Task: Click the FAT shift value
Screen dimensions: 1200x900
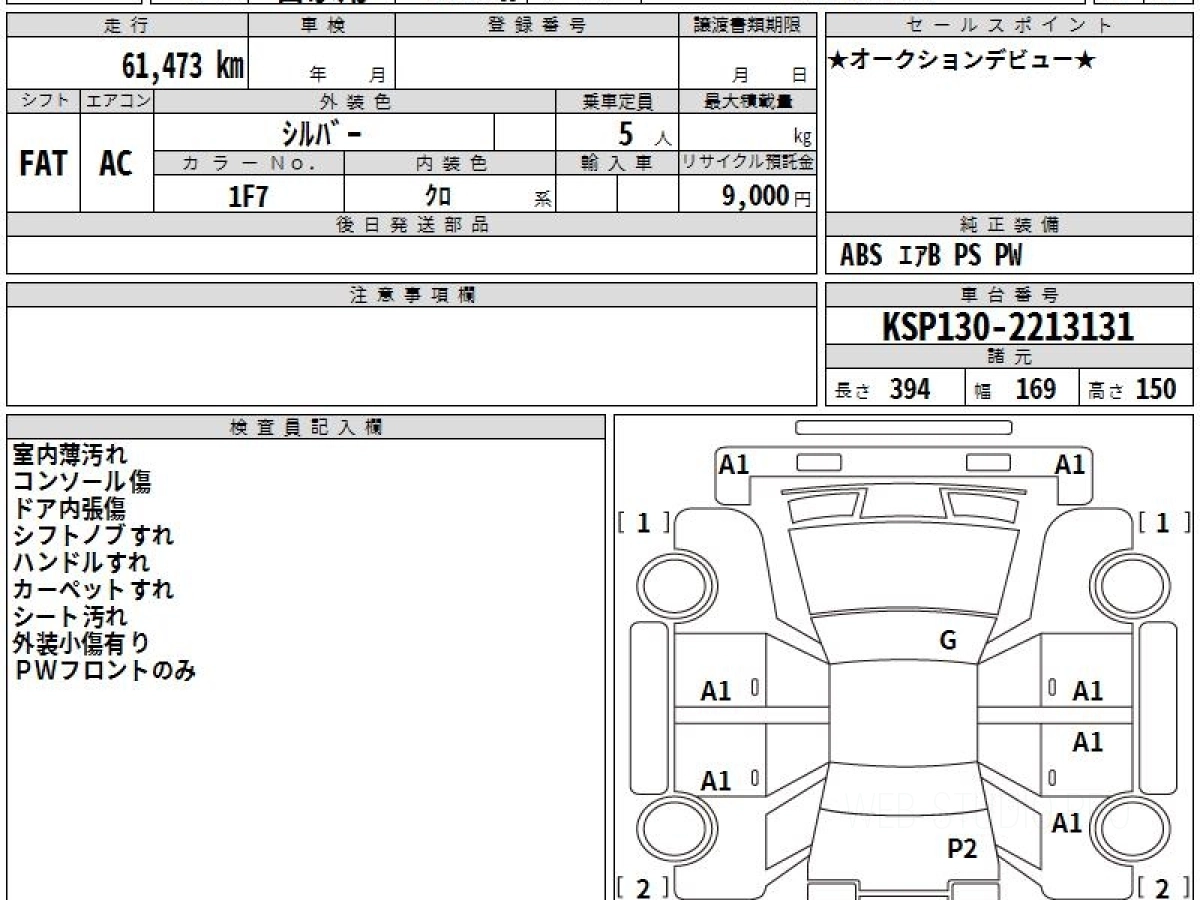Action: point(43,164)
